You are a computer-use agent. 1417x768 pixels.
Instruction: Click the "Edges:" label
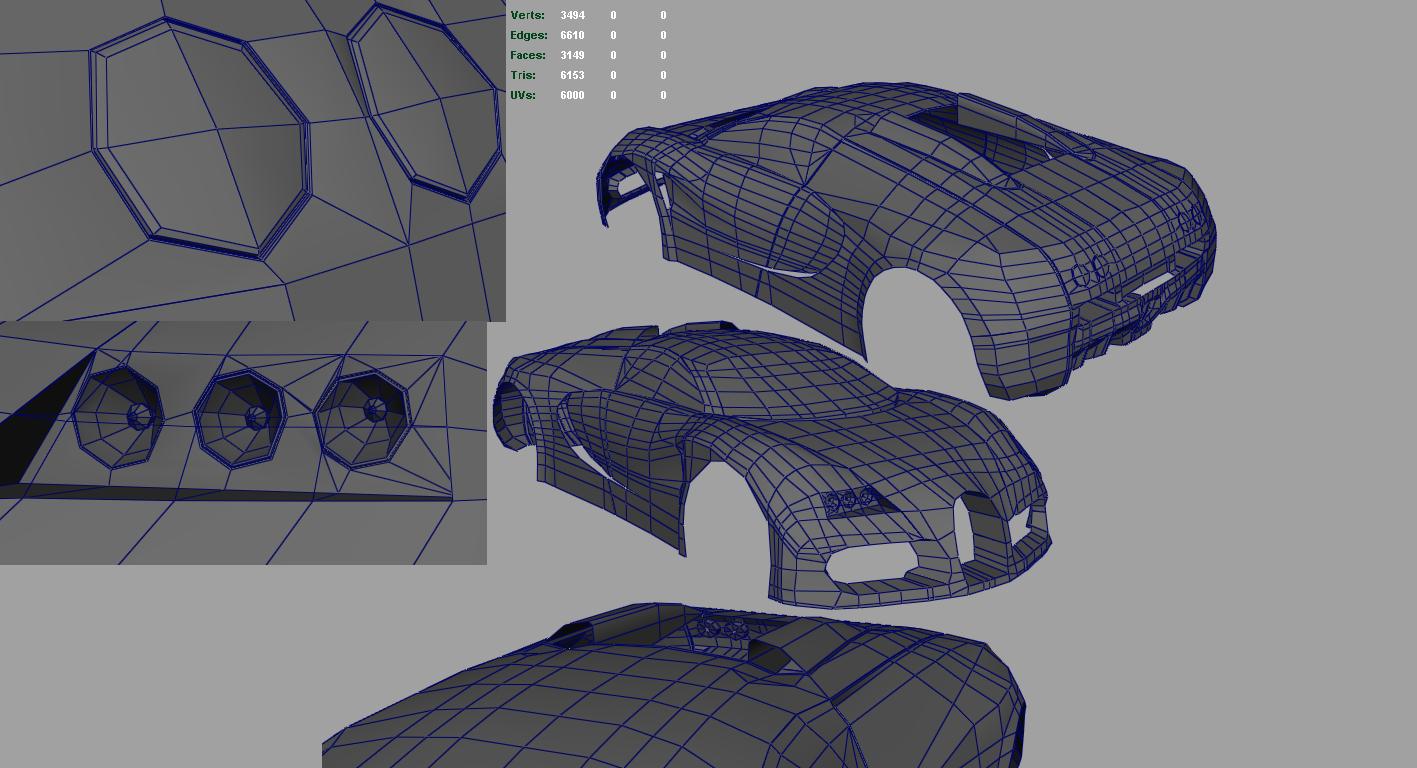point(529,35)
